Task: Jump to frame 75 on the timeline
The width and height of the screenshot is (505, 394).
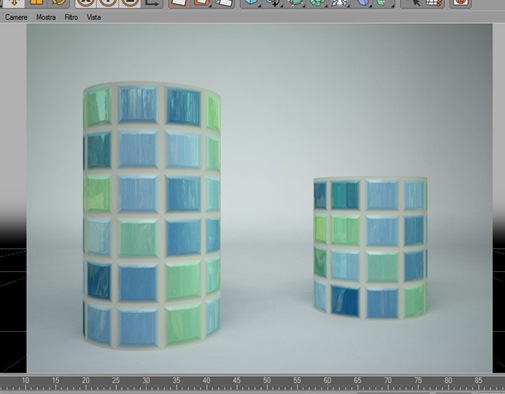Action: (x=418, y=380)
